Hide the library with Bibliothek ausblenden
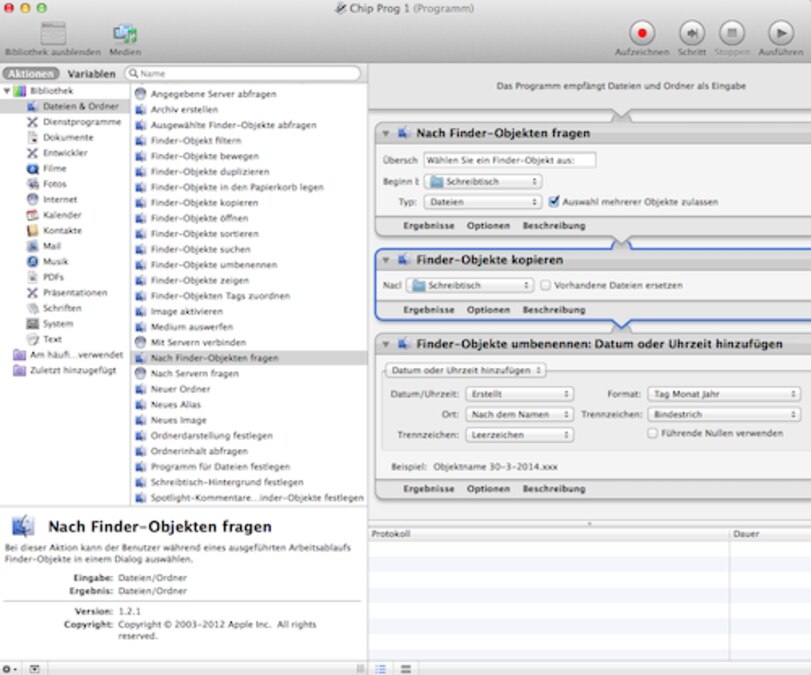Screen dimensions: 811x675 [52, 32]
